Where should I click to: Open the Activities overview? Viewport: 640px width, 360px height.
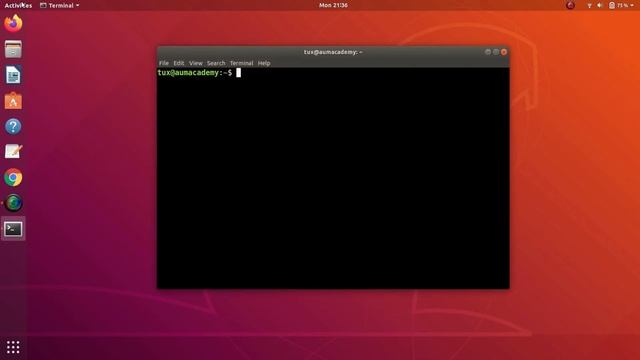click(18, 5)
